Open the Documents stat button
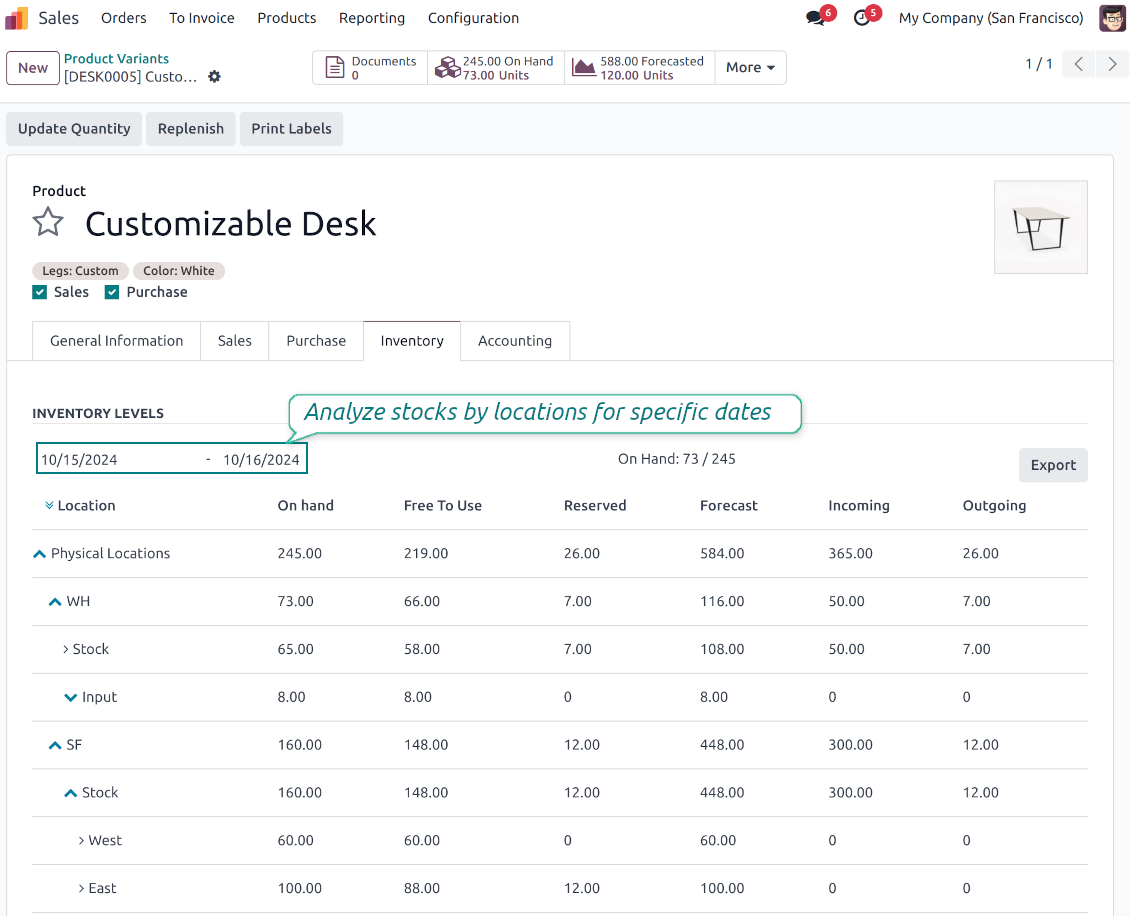The width and height of the screenshot is (1130, 916). coord(370,68)
